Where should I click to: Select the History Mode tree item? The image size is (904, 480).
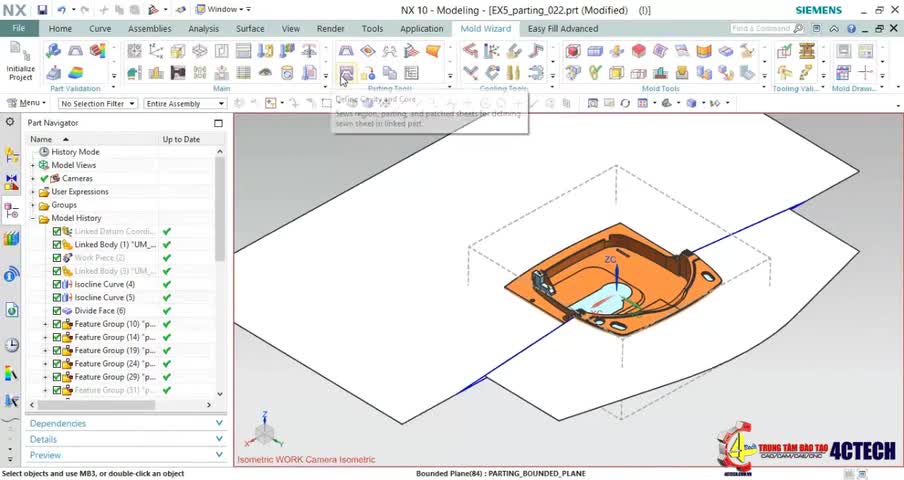(75, 152)
